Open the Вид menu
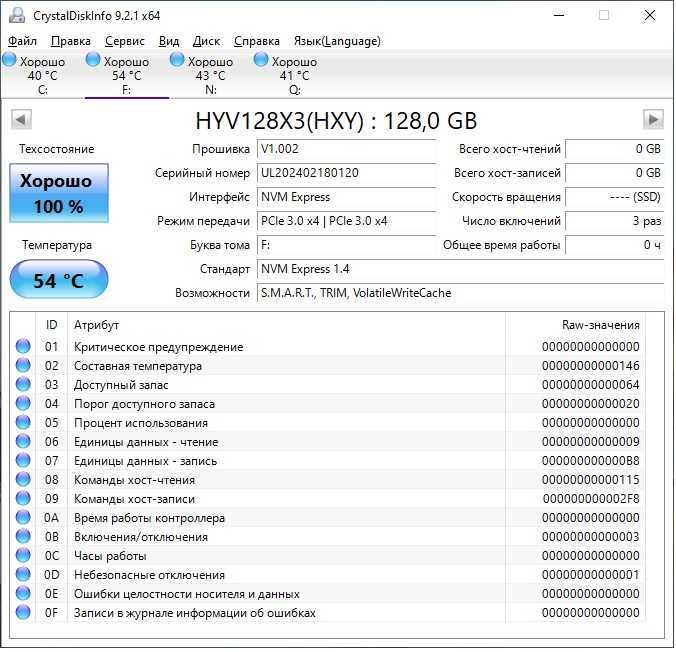 point(169,41)
